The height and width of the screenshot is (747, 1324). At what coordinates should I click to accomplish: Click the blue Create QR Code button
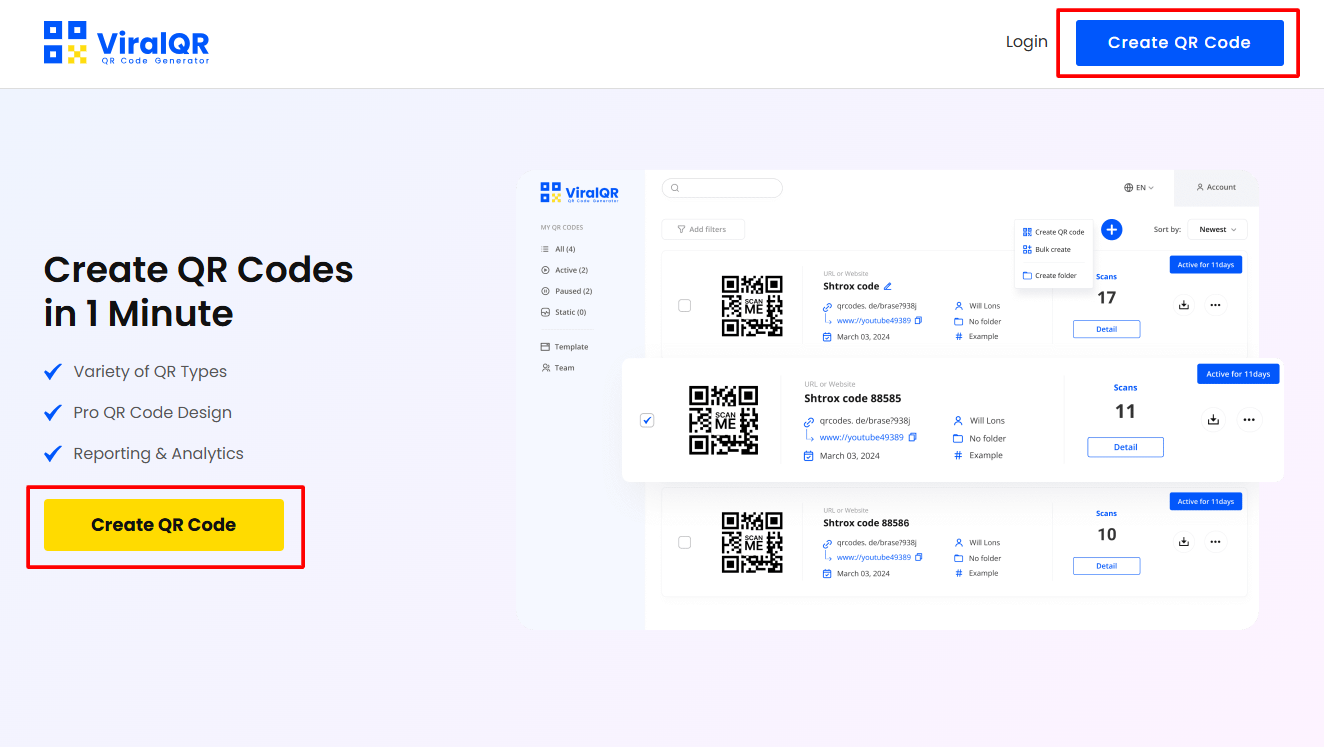1179,43
